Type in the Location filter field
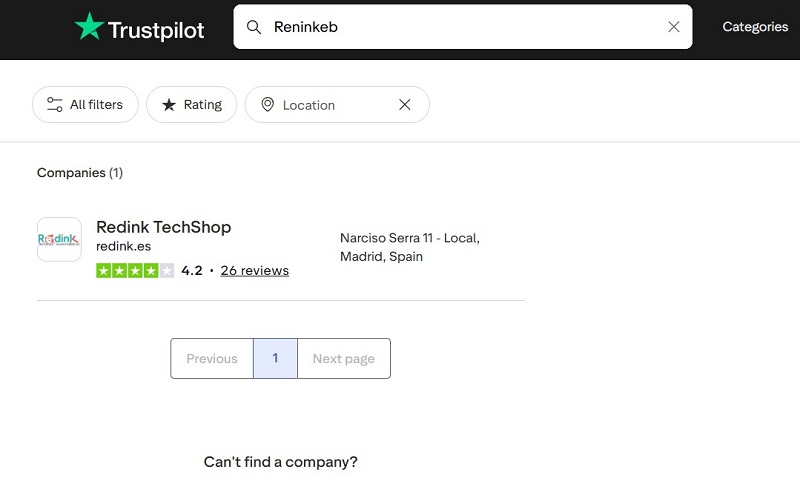The height and width of the screenshot is (478, 800). pyautogui.click(x=330, y=105)
